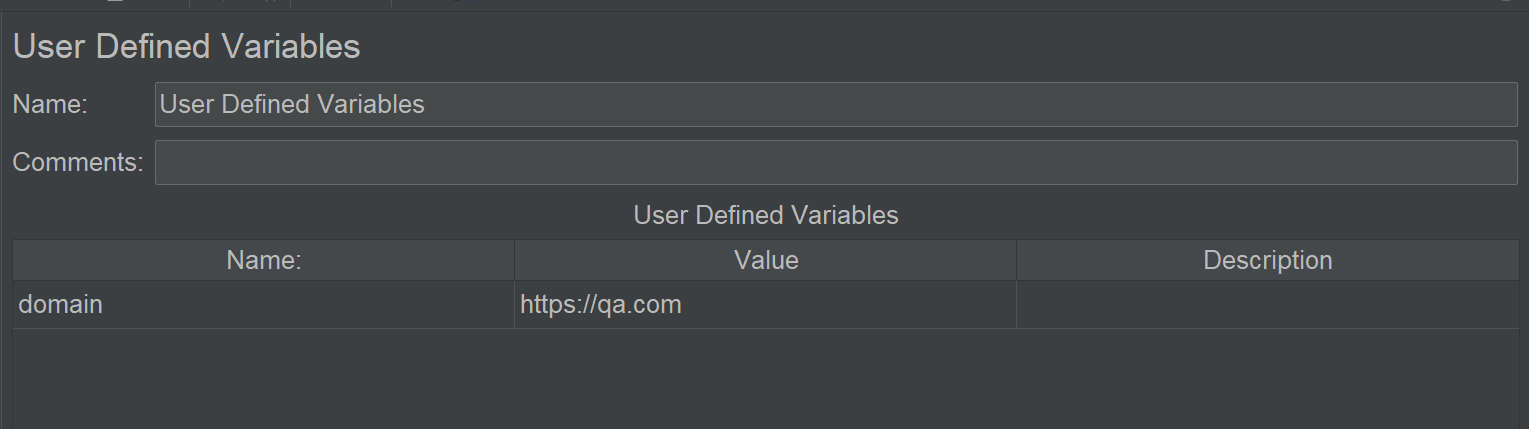Click the divider between Name: and Value headers
The image size is (1529, 429).
click(514, 260)
